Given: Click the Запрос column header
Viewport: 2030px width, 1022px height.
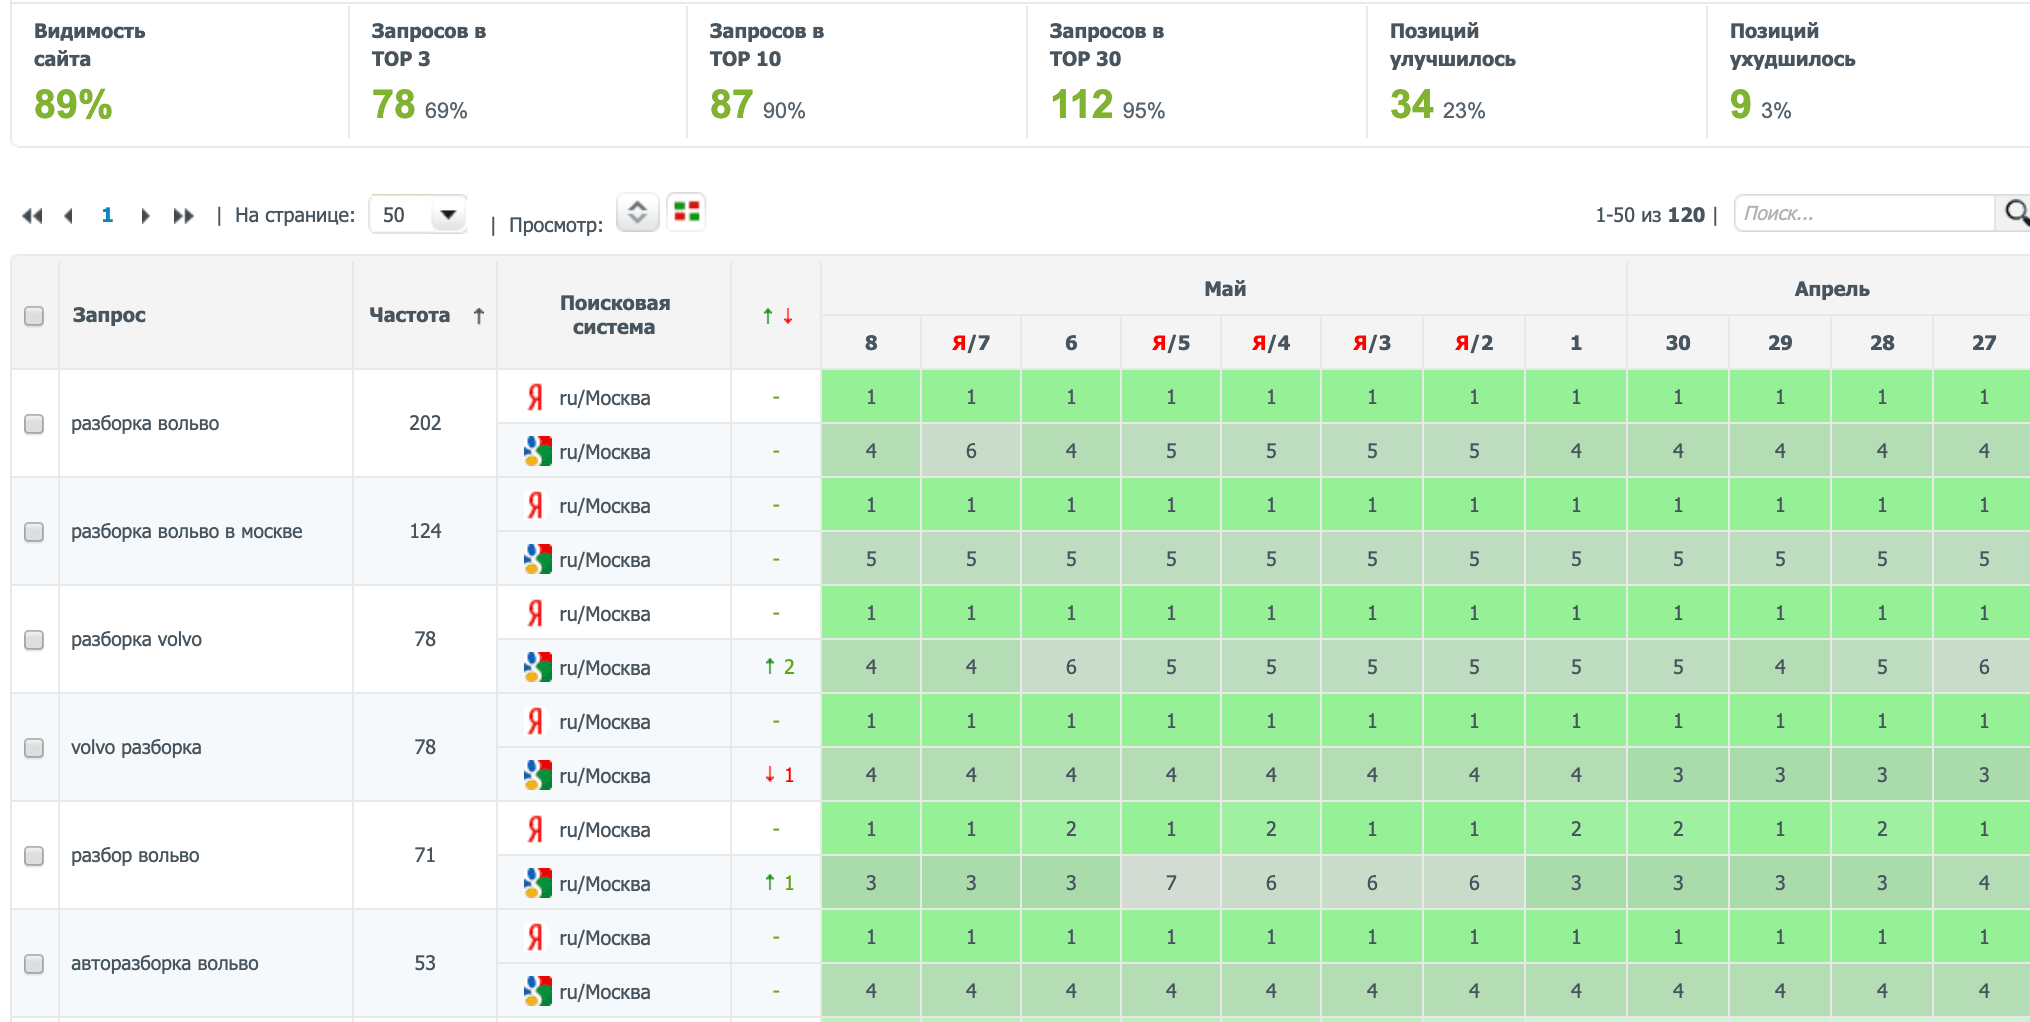Looking at the screenshot, I should (109, 316).
